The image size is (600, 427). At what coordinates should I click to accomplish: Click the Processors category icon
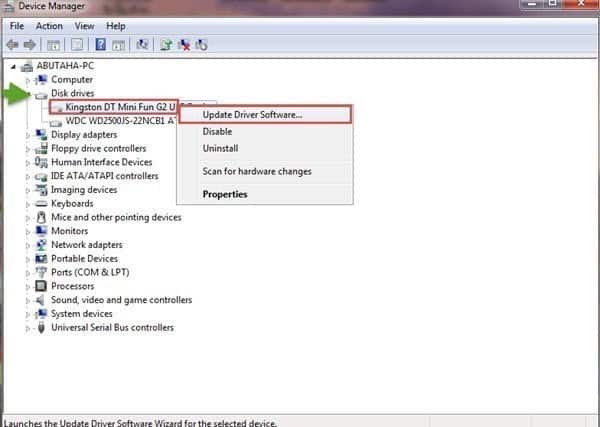(x=41, y=286)
